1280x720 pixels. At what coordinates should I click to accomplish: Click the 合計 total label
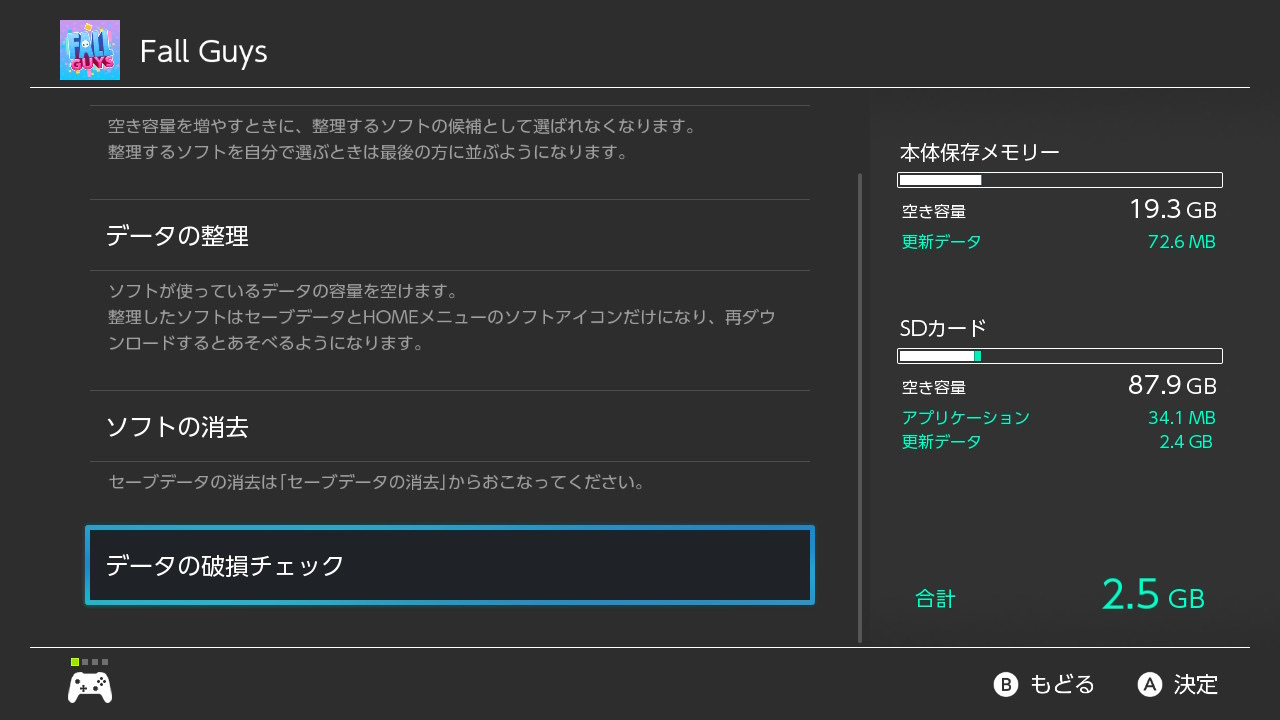935,599
